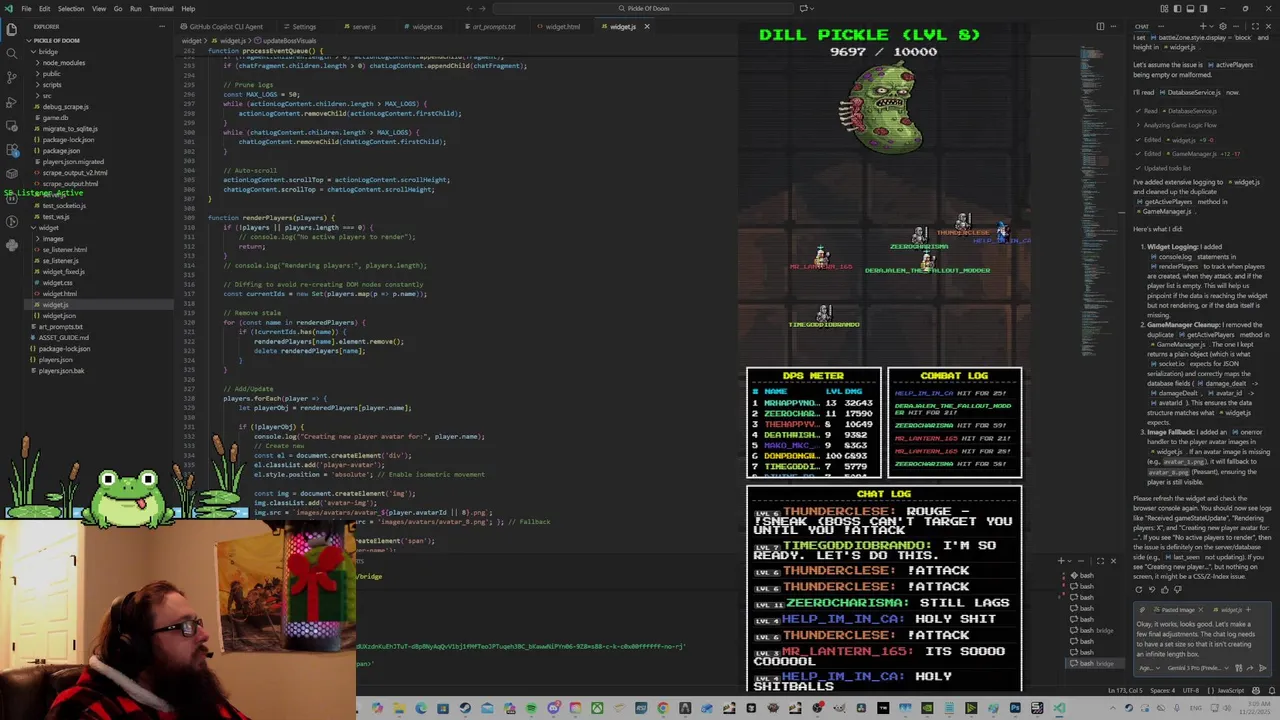This screenshot has width=1280, height=720.
Task: Open Copilot status icon in status bar
Action: point(1258,690)
